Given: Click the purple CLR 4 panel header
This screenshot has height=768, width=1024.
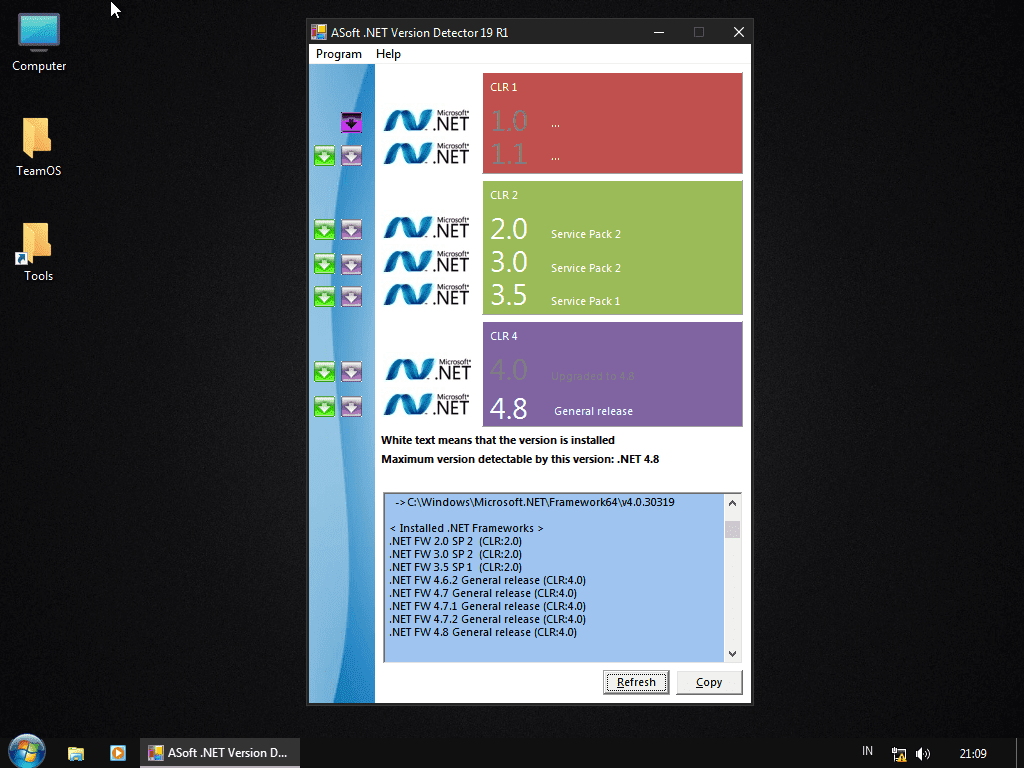Looking at the screenshot, I should pos(504,336).
